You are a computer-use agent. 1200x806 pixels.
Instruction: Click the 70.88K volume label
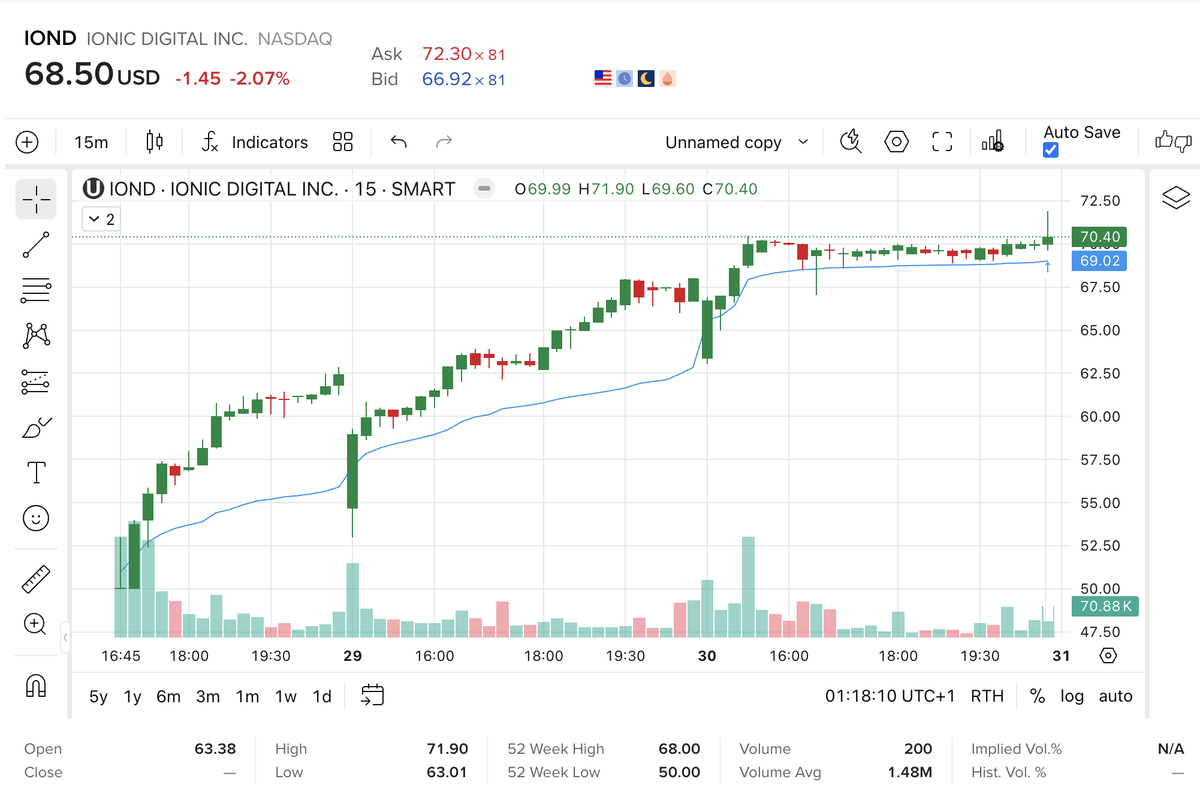1105,606
